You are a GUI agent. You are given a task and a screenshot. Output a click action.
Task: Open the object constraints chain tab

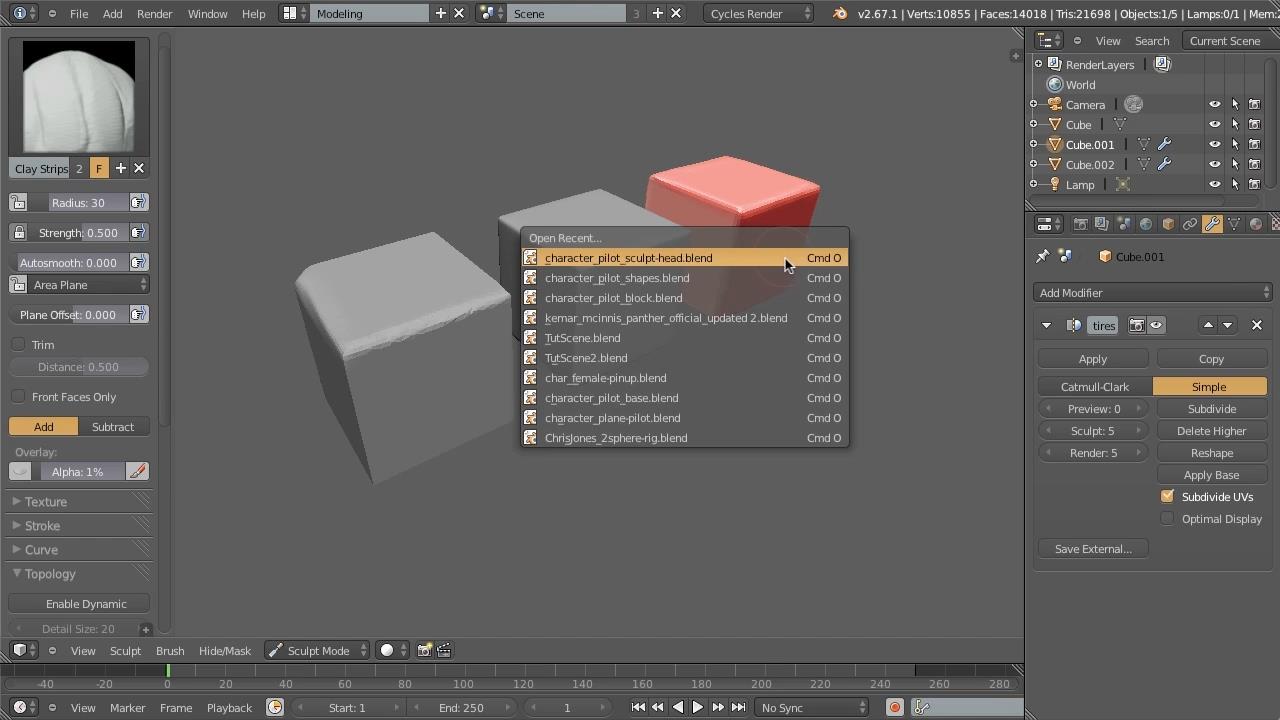(1190, 224)
